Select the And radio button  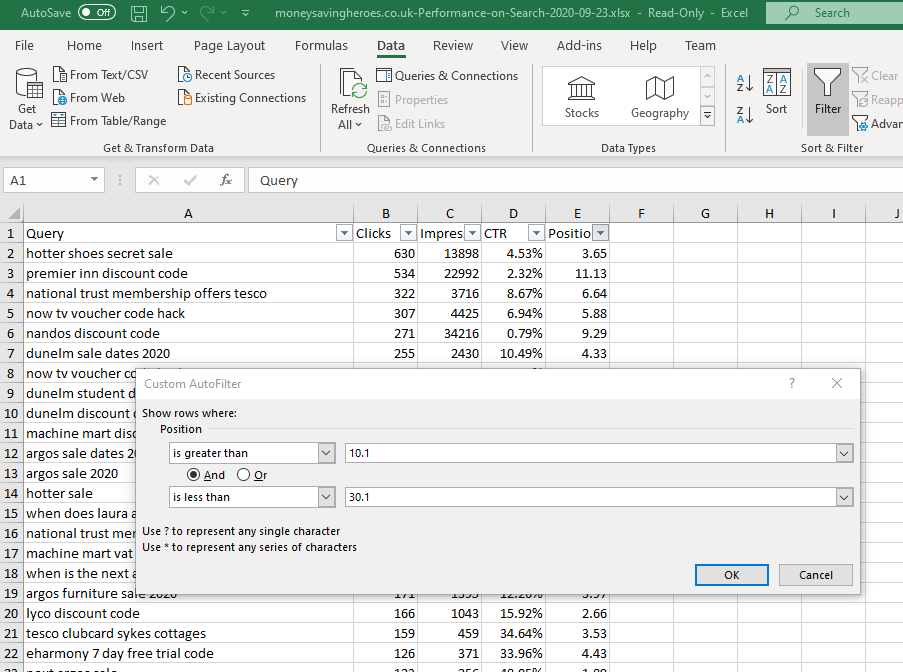coord(194,475)
